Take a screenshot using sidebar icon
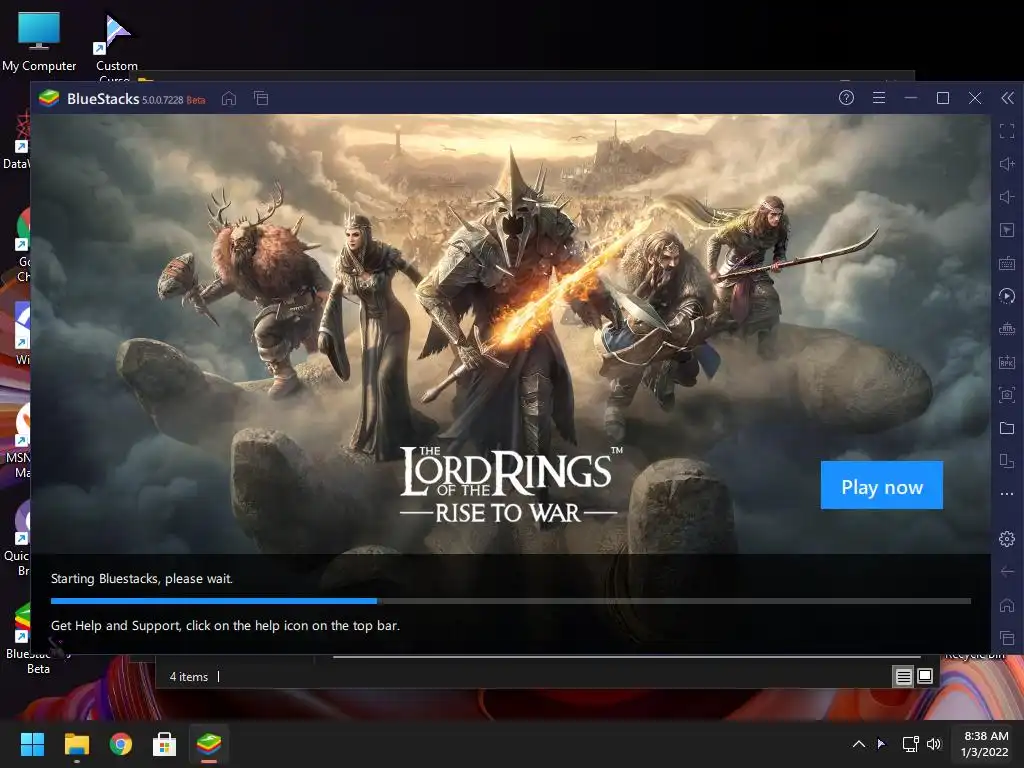The width and height of the screenshot is (1024, 768). point(1007,394)
